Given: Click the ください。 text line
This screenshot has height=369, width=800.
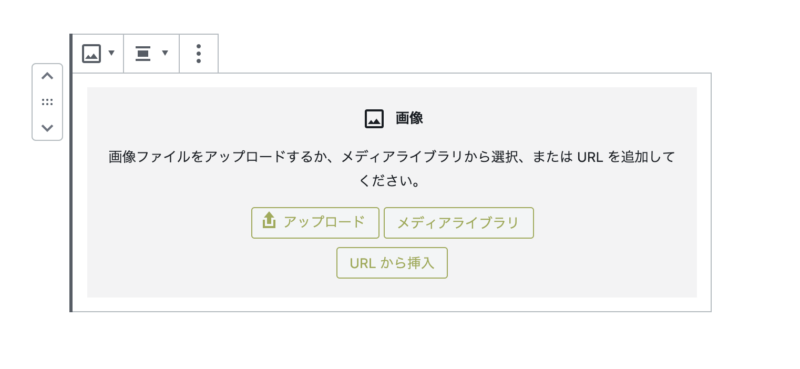Looking at the screenshot, I should pyautogui.click(x=391, y=182).
